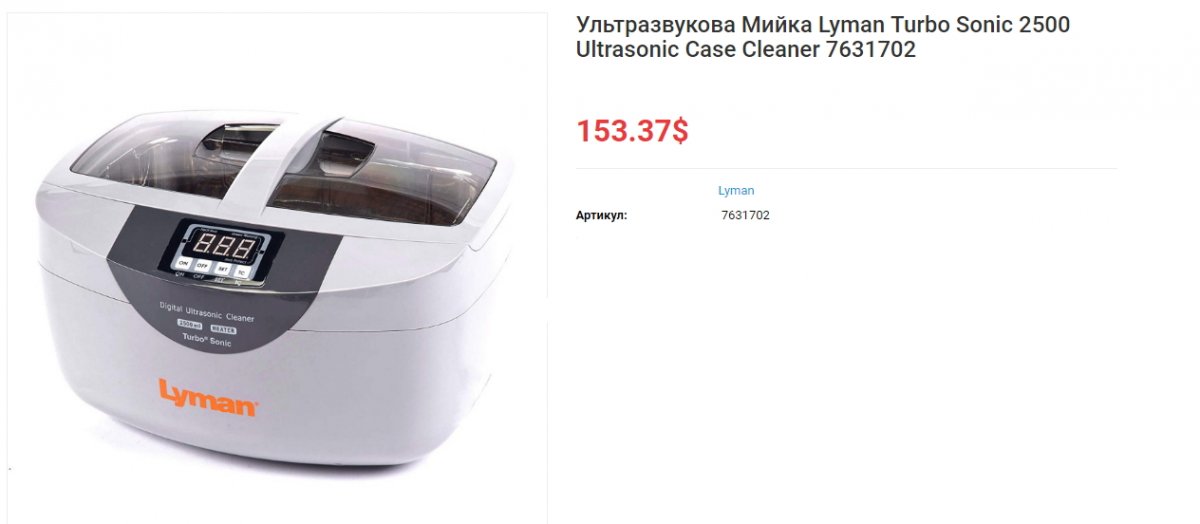Click the product title heading text
The width and height of the screenshot is (1200, 524).
pos(823,37)
